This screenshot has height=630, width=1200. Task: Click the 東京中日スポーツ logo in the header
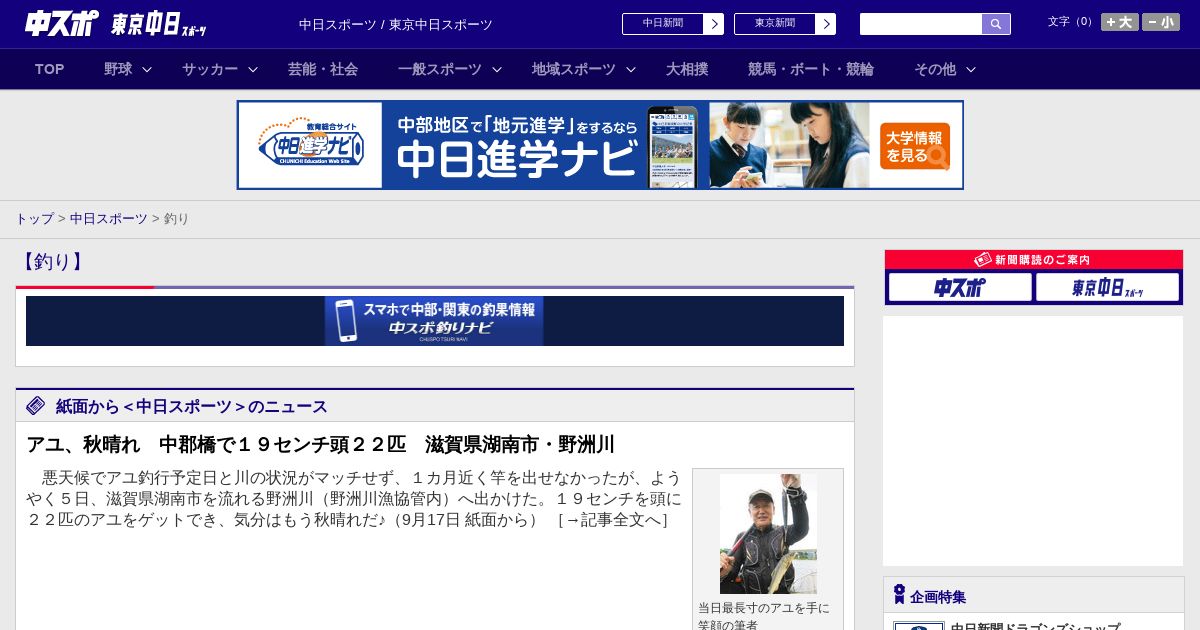[x=159, y=24]
